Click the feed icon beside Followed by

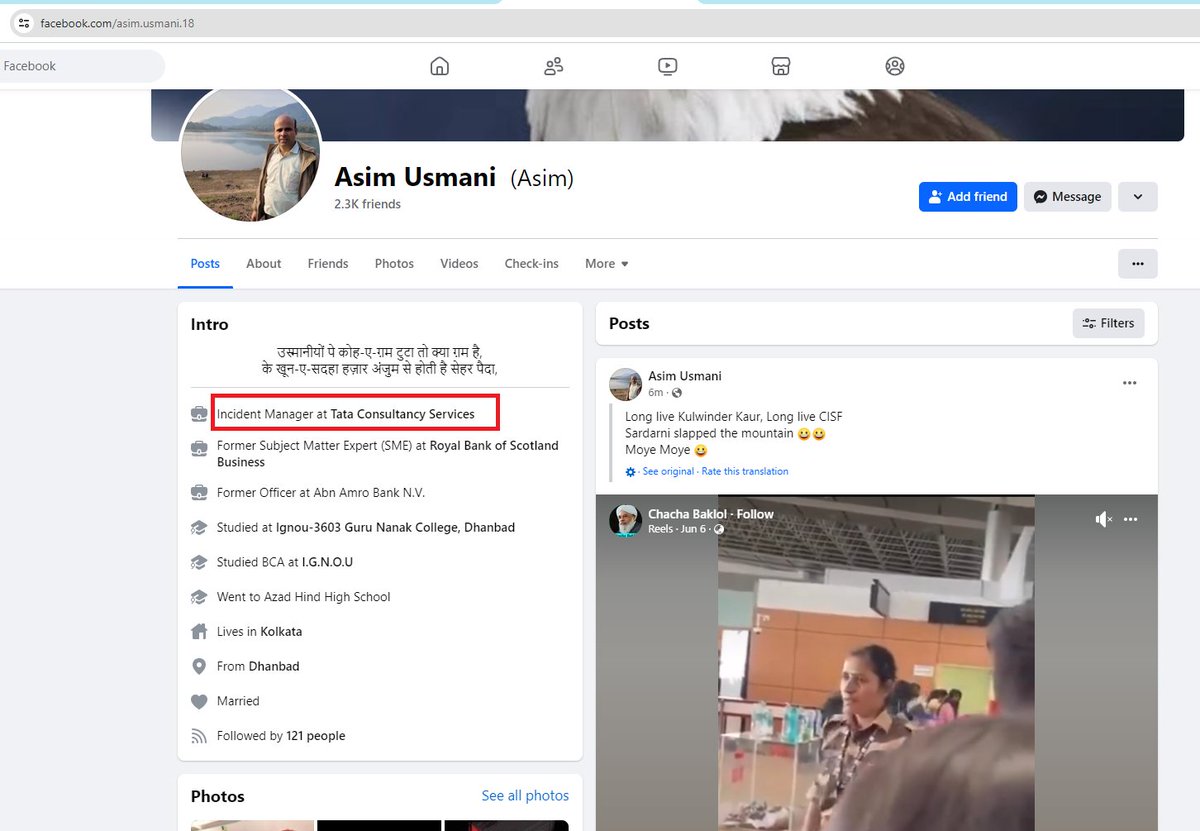pos(199,736)
